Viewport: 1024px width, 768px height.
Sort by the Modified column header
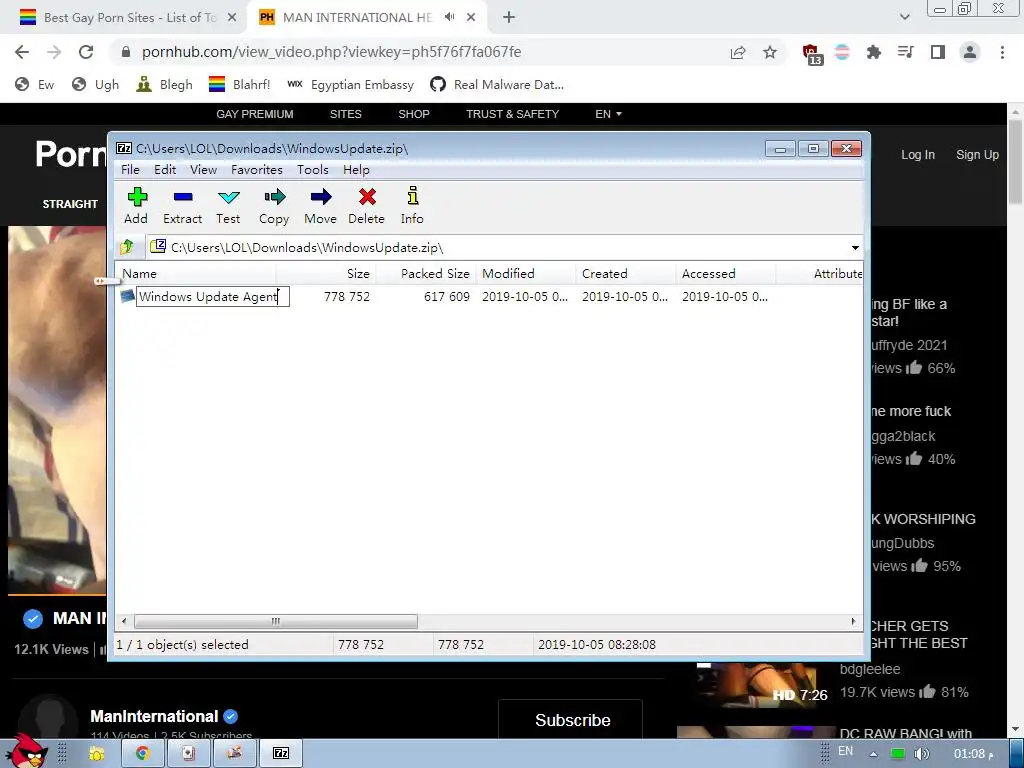click(x=526, y=274)
